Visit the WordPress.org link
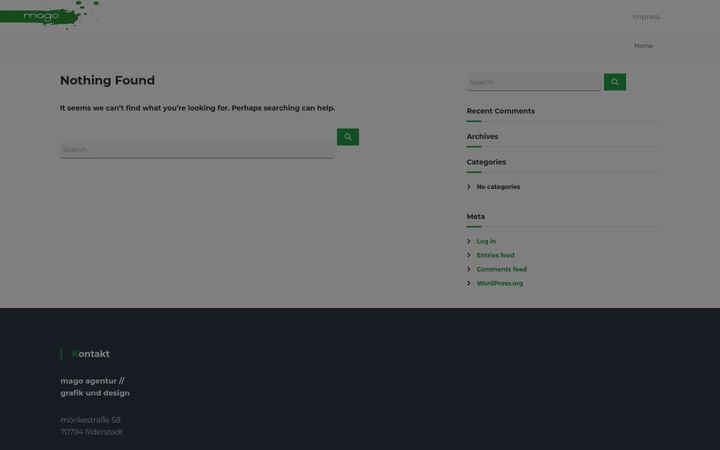This screenshot has height=450, width=720. point(500,283)
